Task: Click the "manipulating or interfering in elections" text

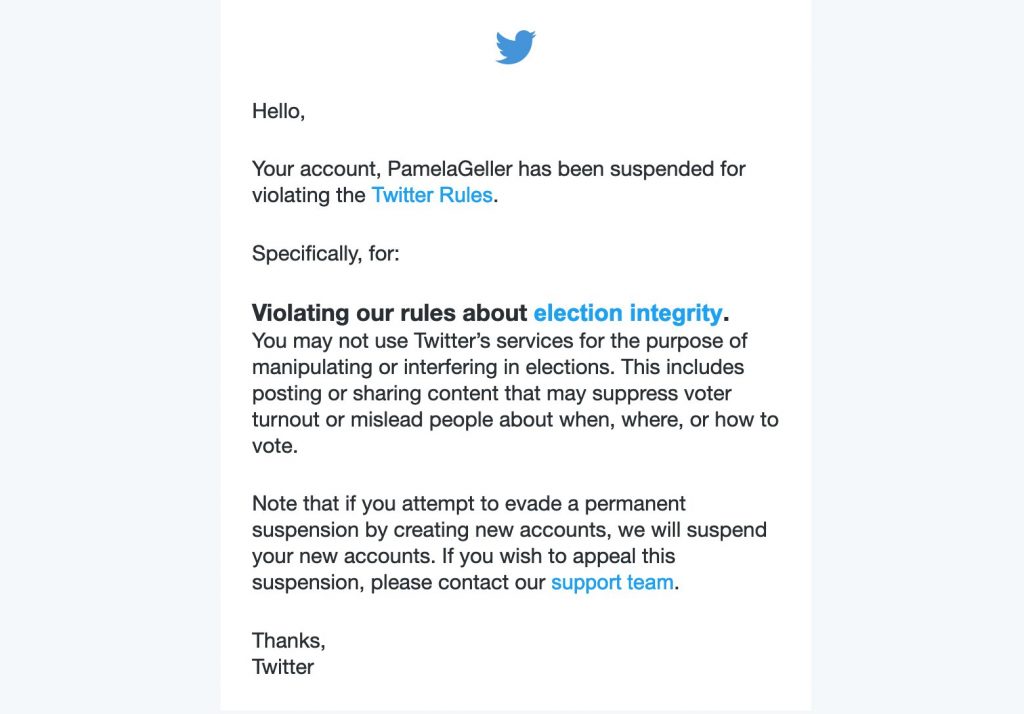Action: pos(433,366)
